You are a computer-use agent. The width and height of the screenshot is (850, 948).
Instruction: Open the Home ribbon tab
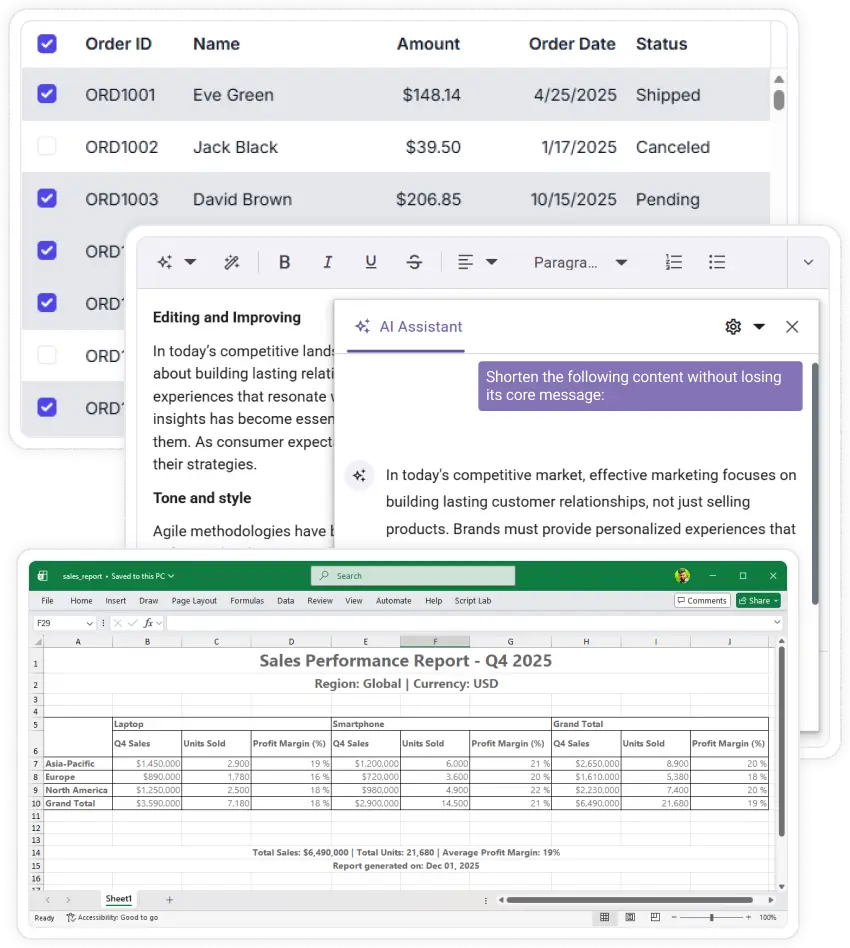click(81, 600)
